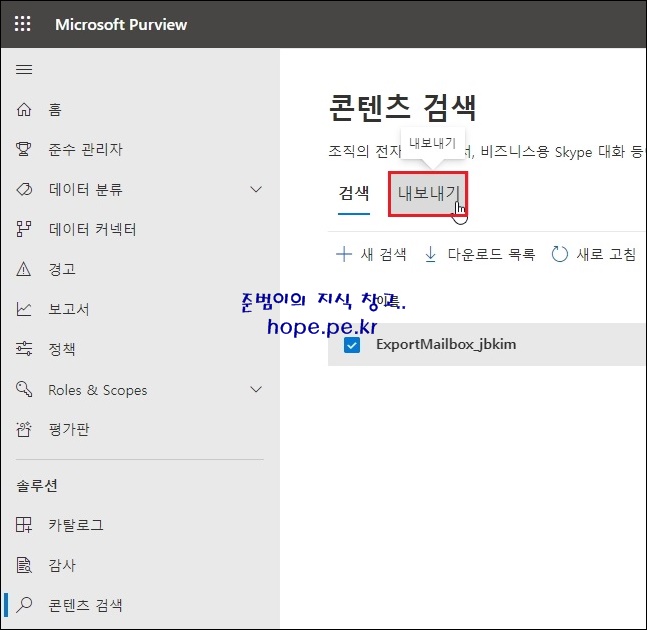Click the 다운로드 목록 button

[480, 254]
